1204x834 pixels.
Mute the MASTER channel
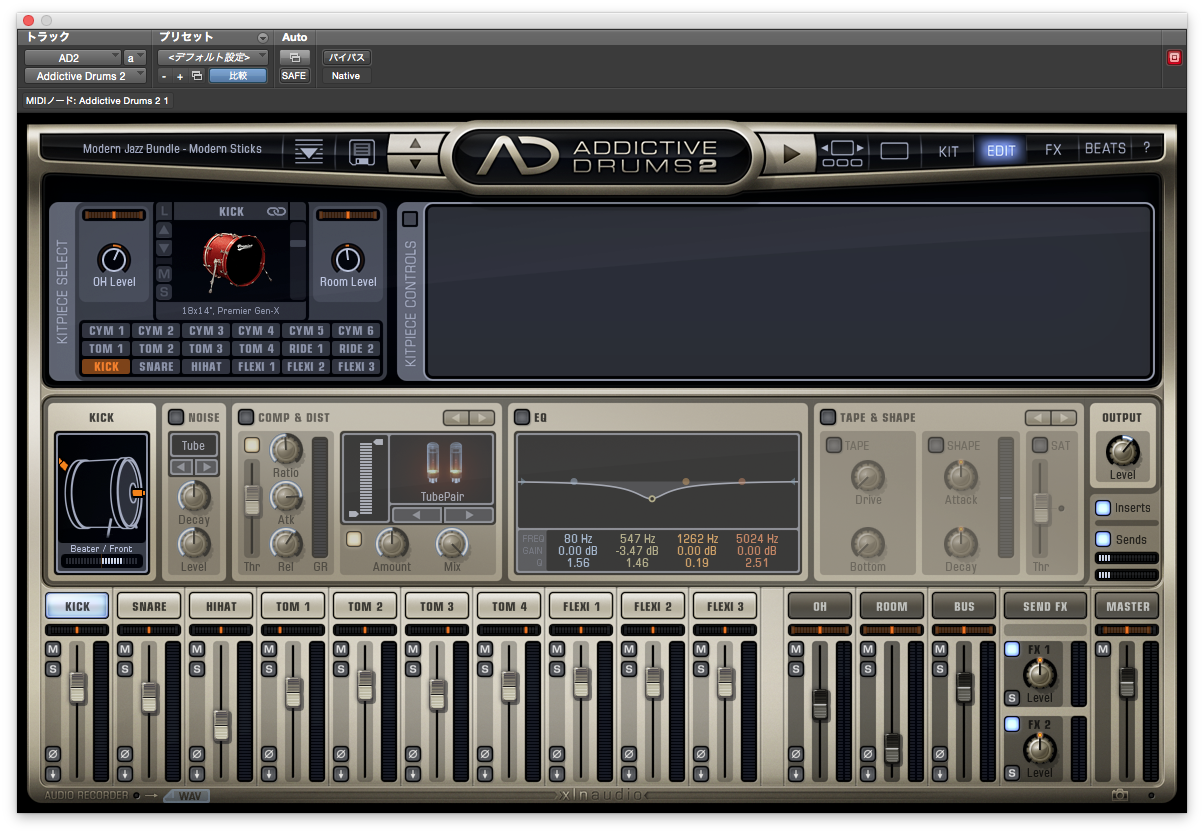pos(1103,650)
